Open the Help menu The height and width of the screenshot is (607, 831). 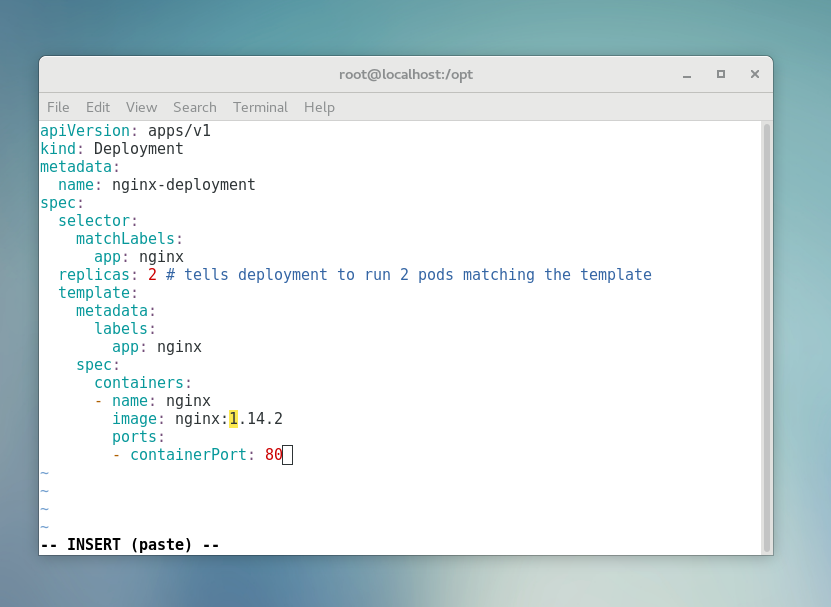point(319,107)
